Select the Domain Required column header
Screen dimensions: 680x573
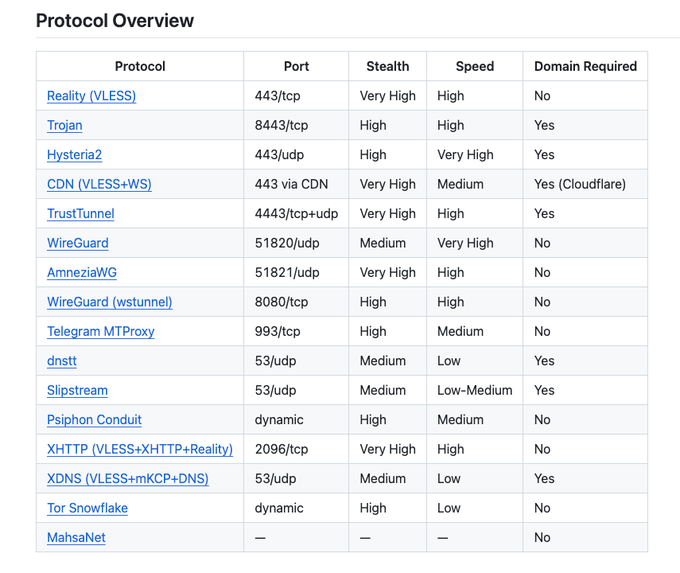[585, 66]
